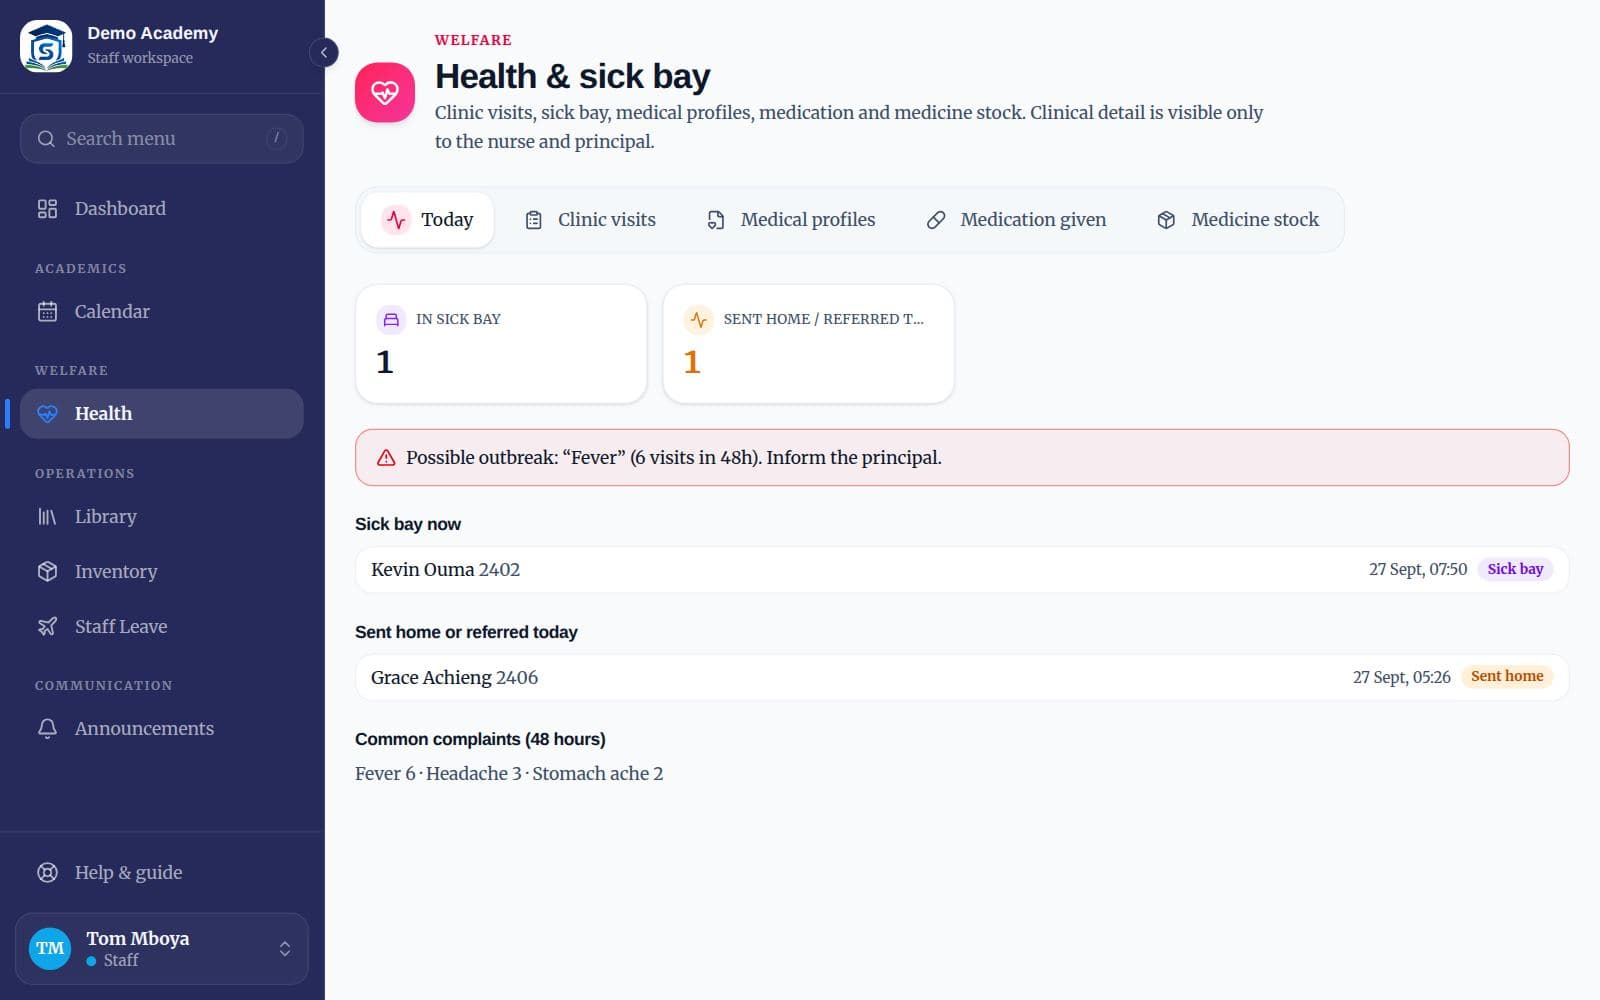Open the Dashboard menu item
This screenshot has width=1600, height=1000.
(161, 209)
